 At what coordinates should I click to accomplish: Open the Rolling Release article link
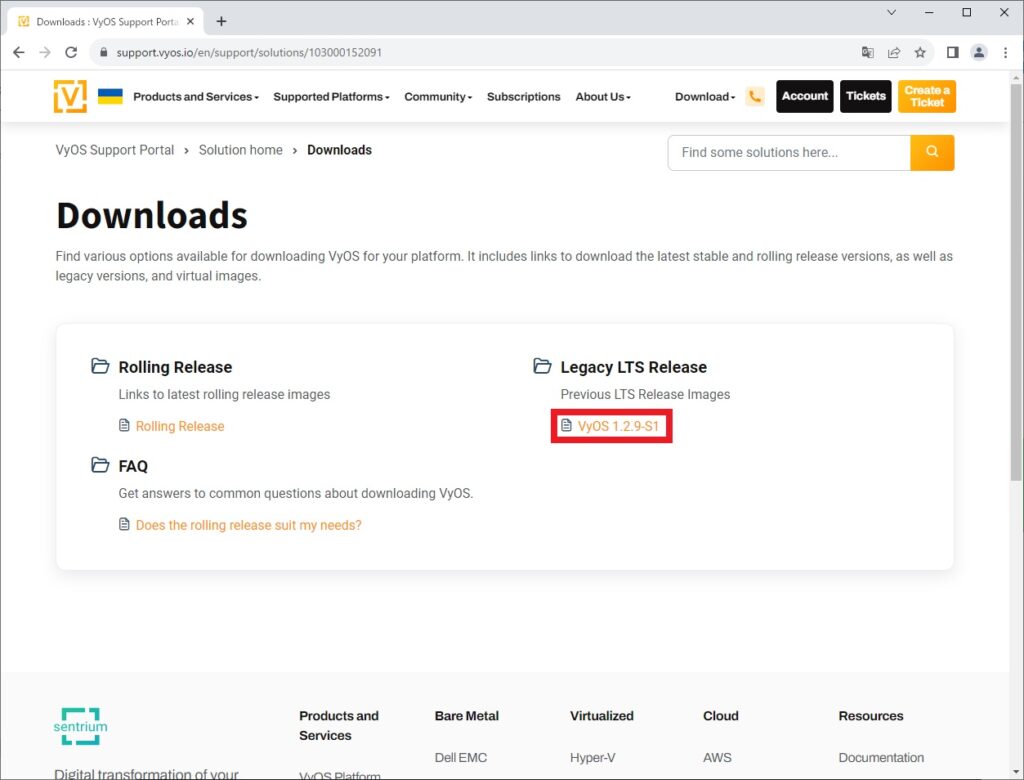coord(180,427)
